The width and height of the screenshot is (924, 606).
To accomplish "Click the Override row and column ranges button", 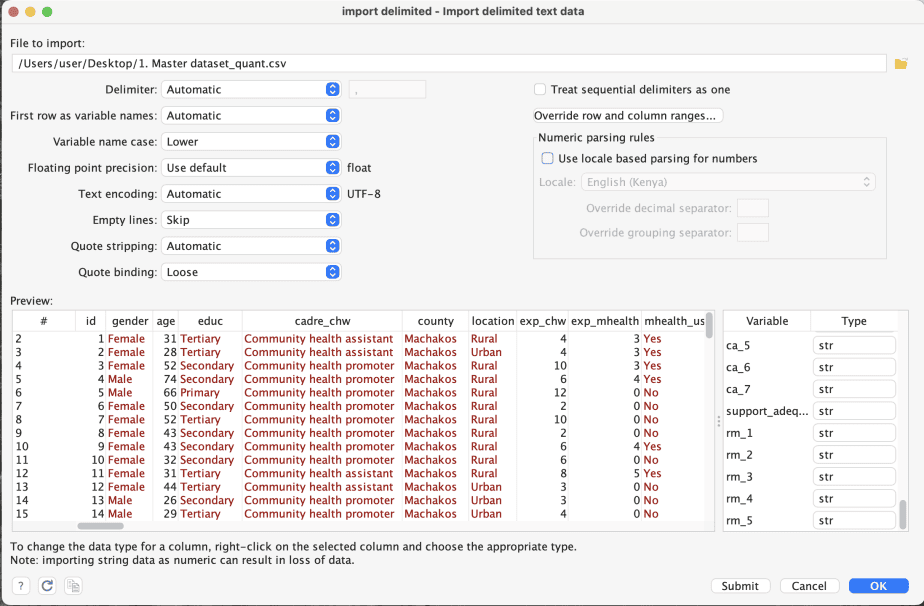I will point(627,116).
